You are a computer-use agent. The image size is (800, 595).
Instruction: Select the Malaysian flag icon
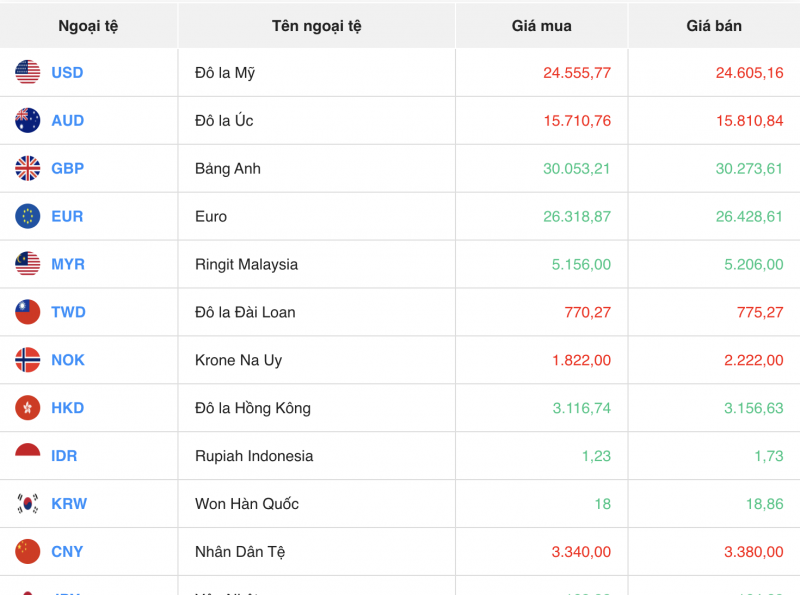click(x=28, y=264)
